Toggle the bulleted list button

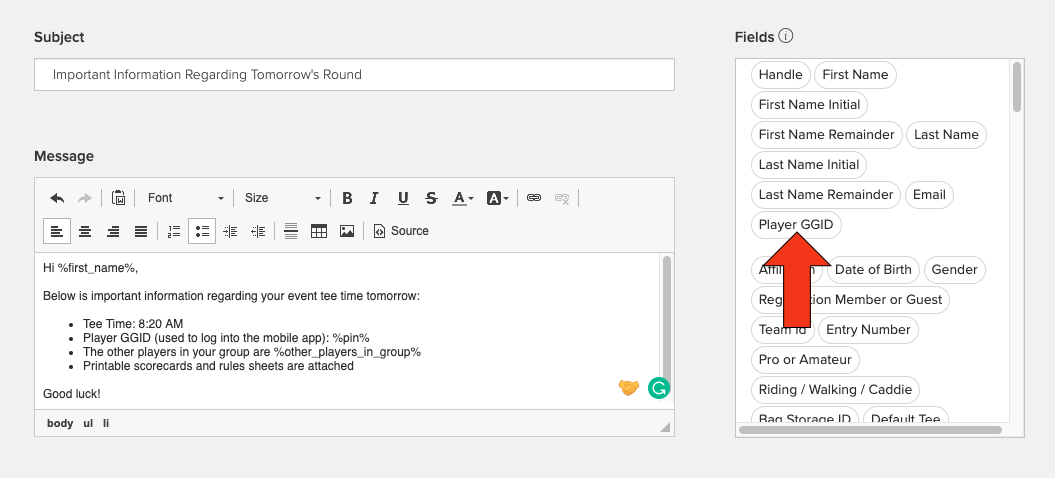click(202, 231)
